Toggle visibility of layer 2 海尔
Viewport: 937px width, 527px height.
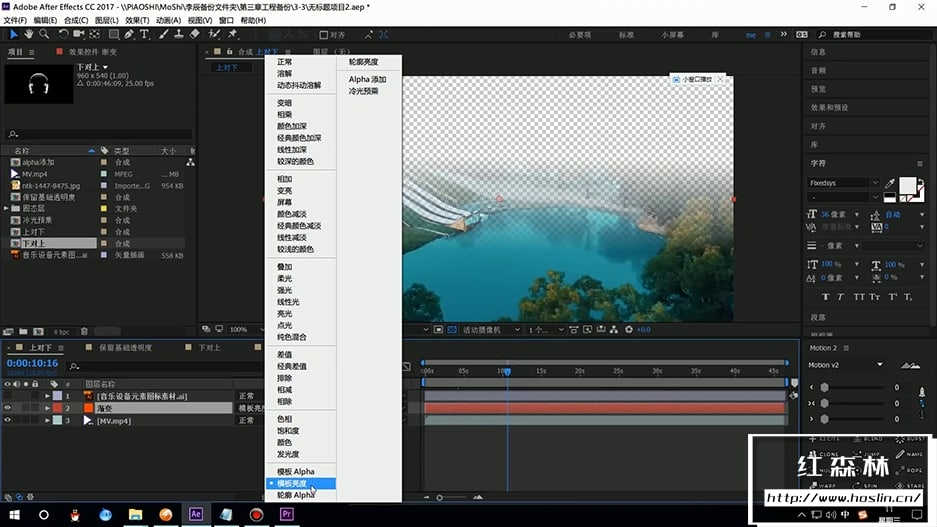pos(8,408)
